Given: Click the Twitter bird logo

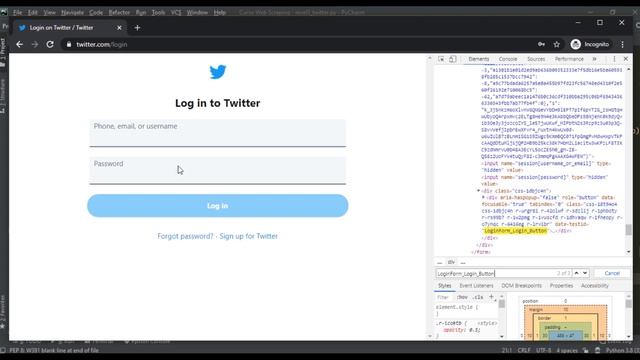Looking at the screenshot, I should coord(218,72).
